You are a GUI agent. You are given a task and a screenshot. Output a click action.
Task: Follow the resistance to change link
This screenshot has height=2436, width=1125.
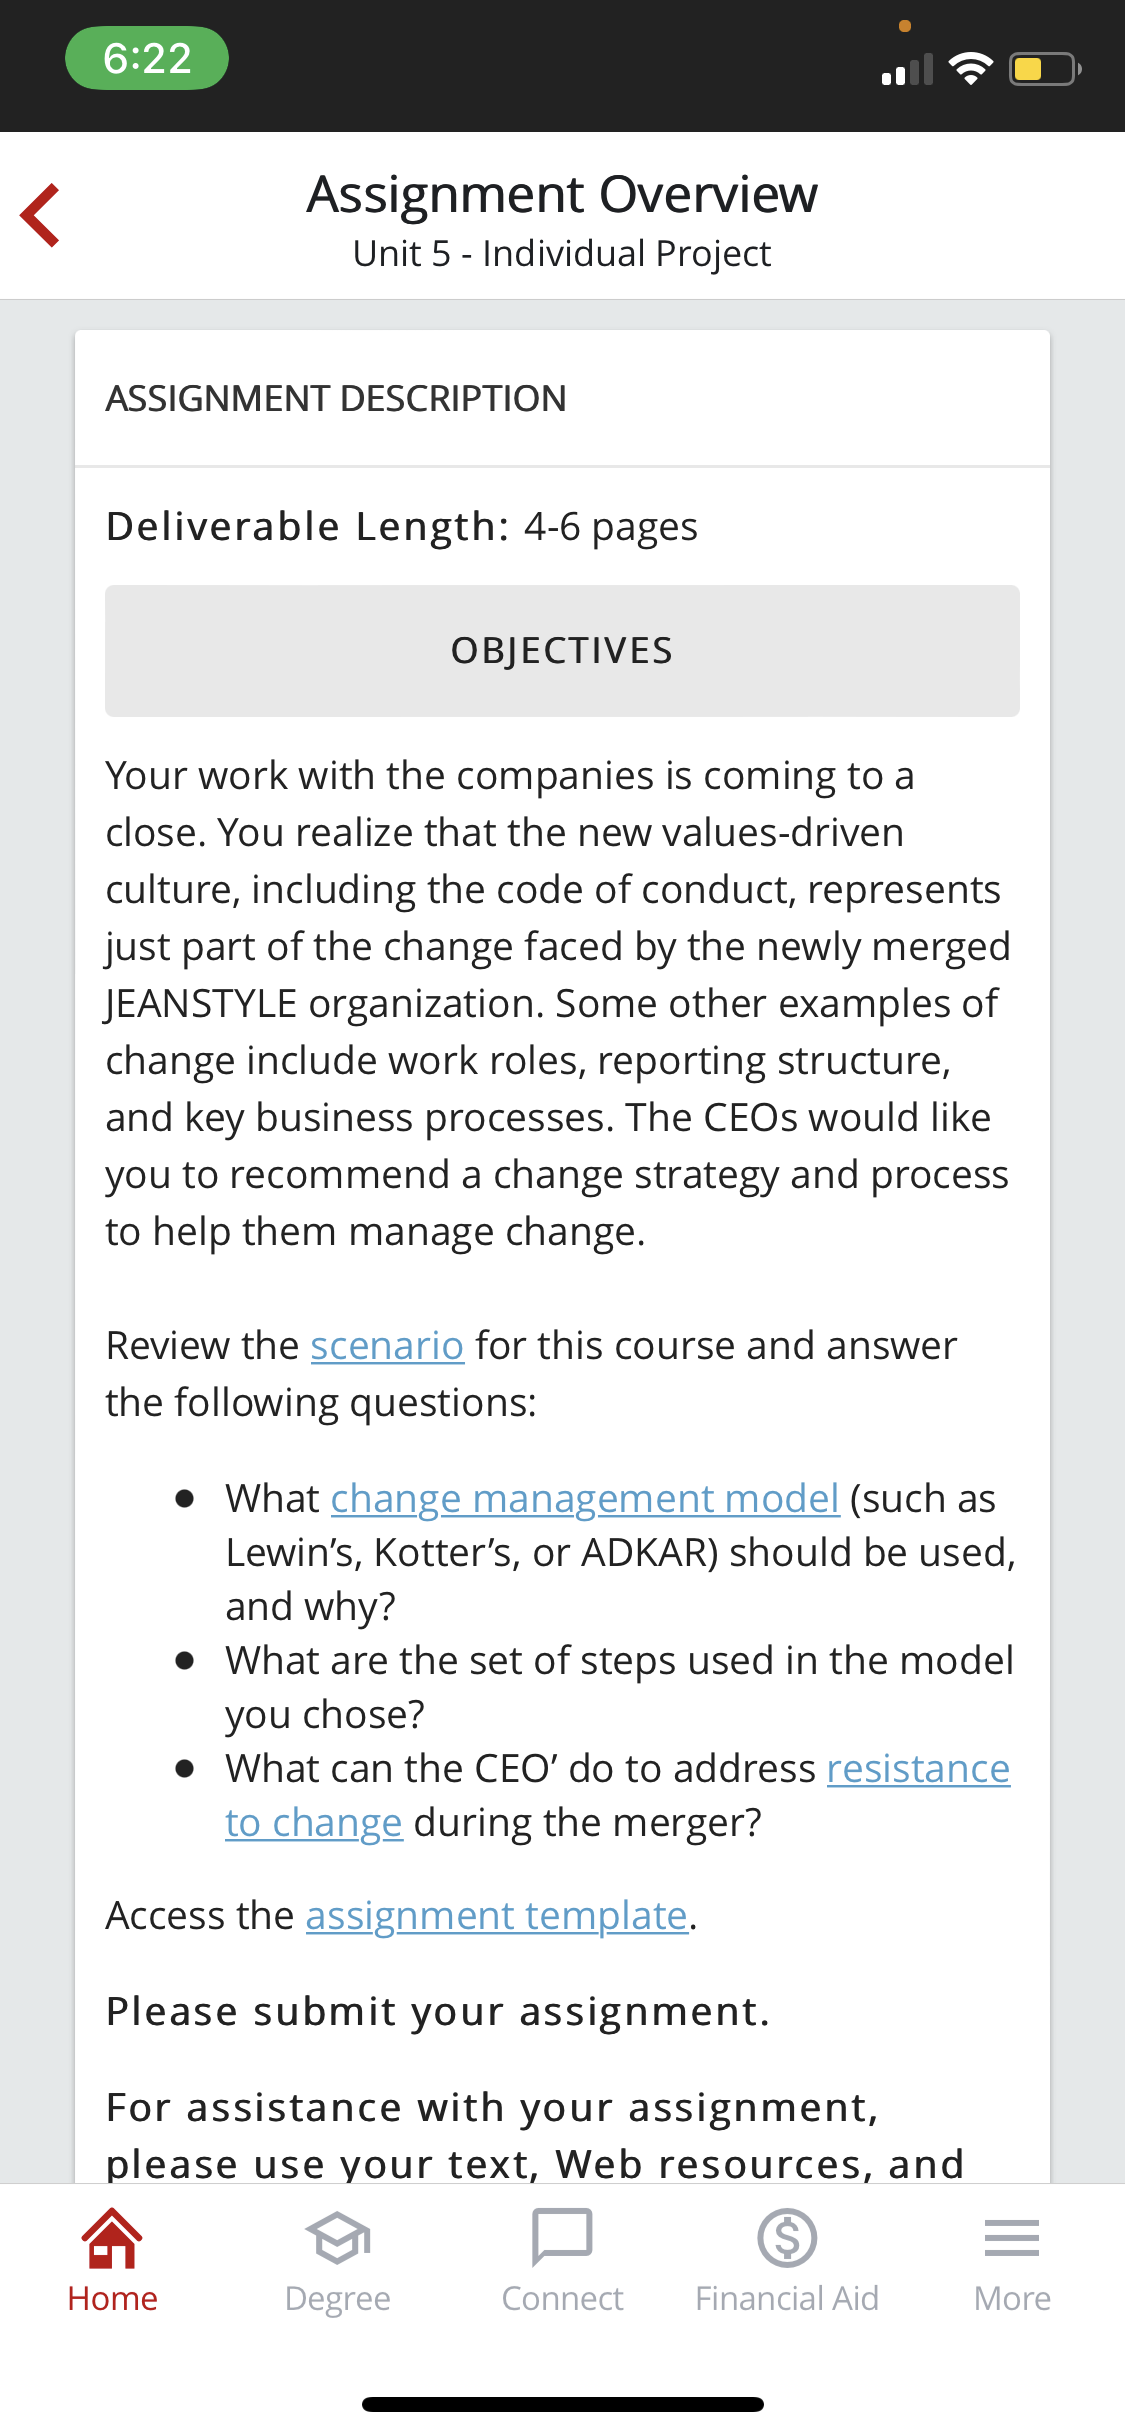coord(918,1769)
